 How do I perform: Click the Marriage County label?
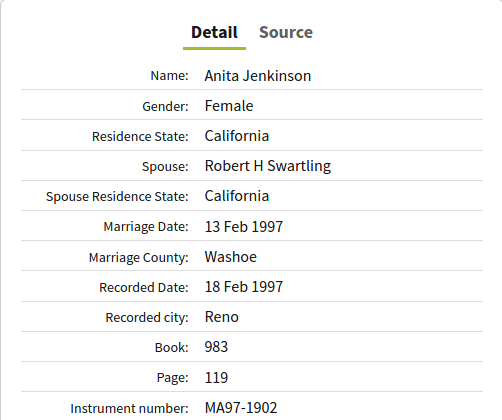pyautogui.click(x=139, y=257)
